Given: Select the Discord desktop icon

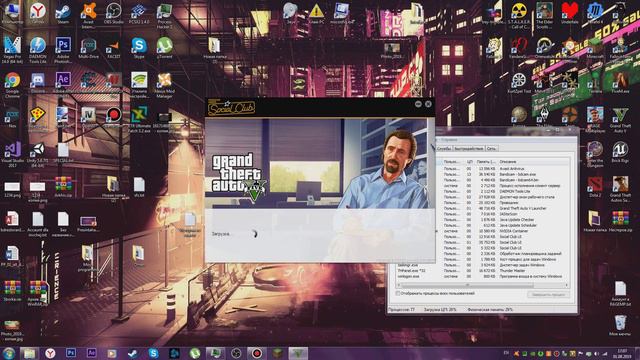Looking at the screenshot, I should pos(38,83).
